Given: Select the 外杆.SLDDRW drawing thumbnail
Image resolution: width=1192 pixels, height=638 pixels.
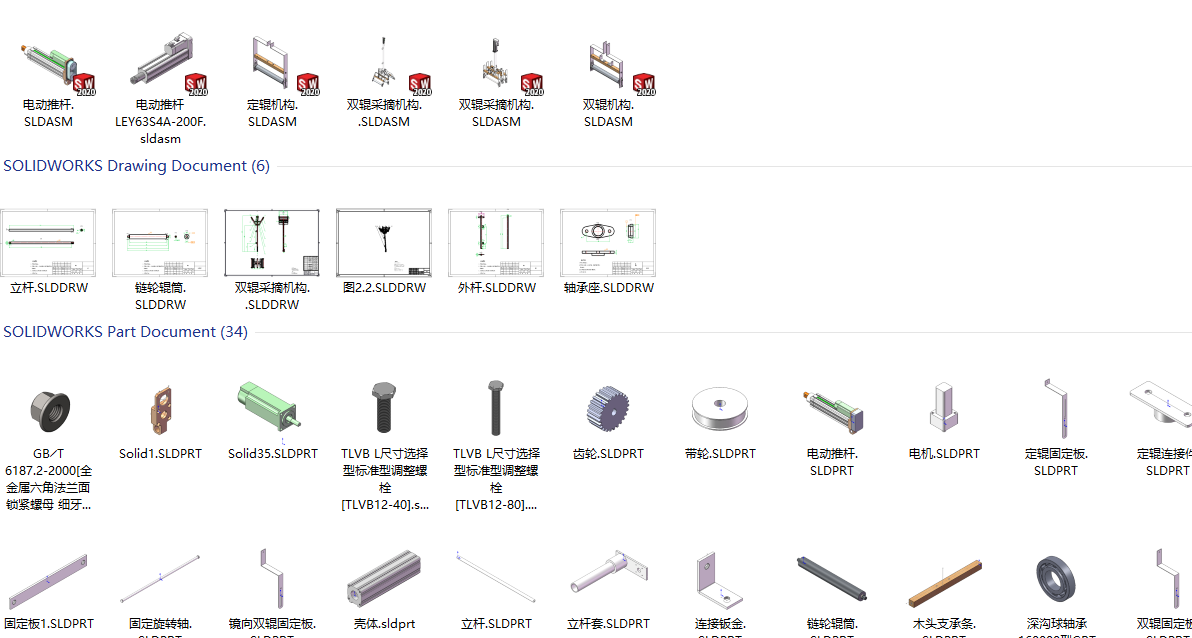Looking at the screenshot, I should [496, 243].
